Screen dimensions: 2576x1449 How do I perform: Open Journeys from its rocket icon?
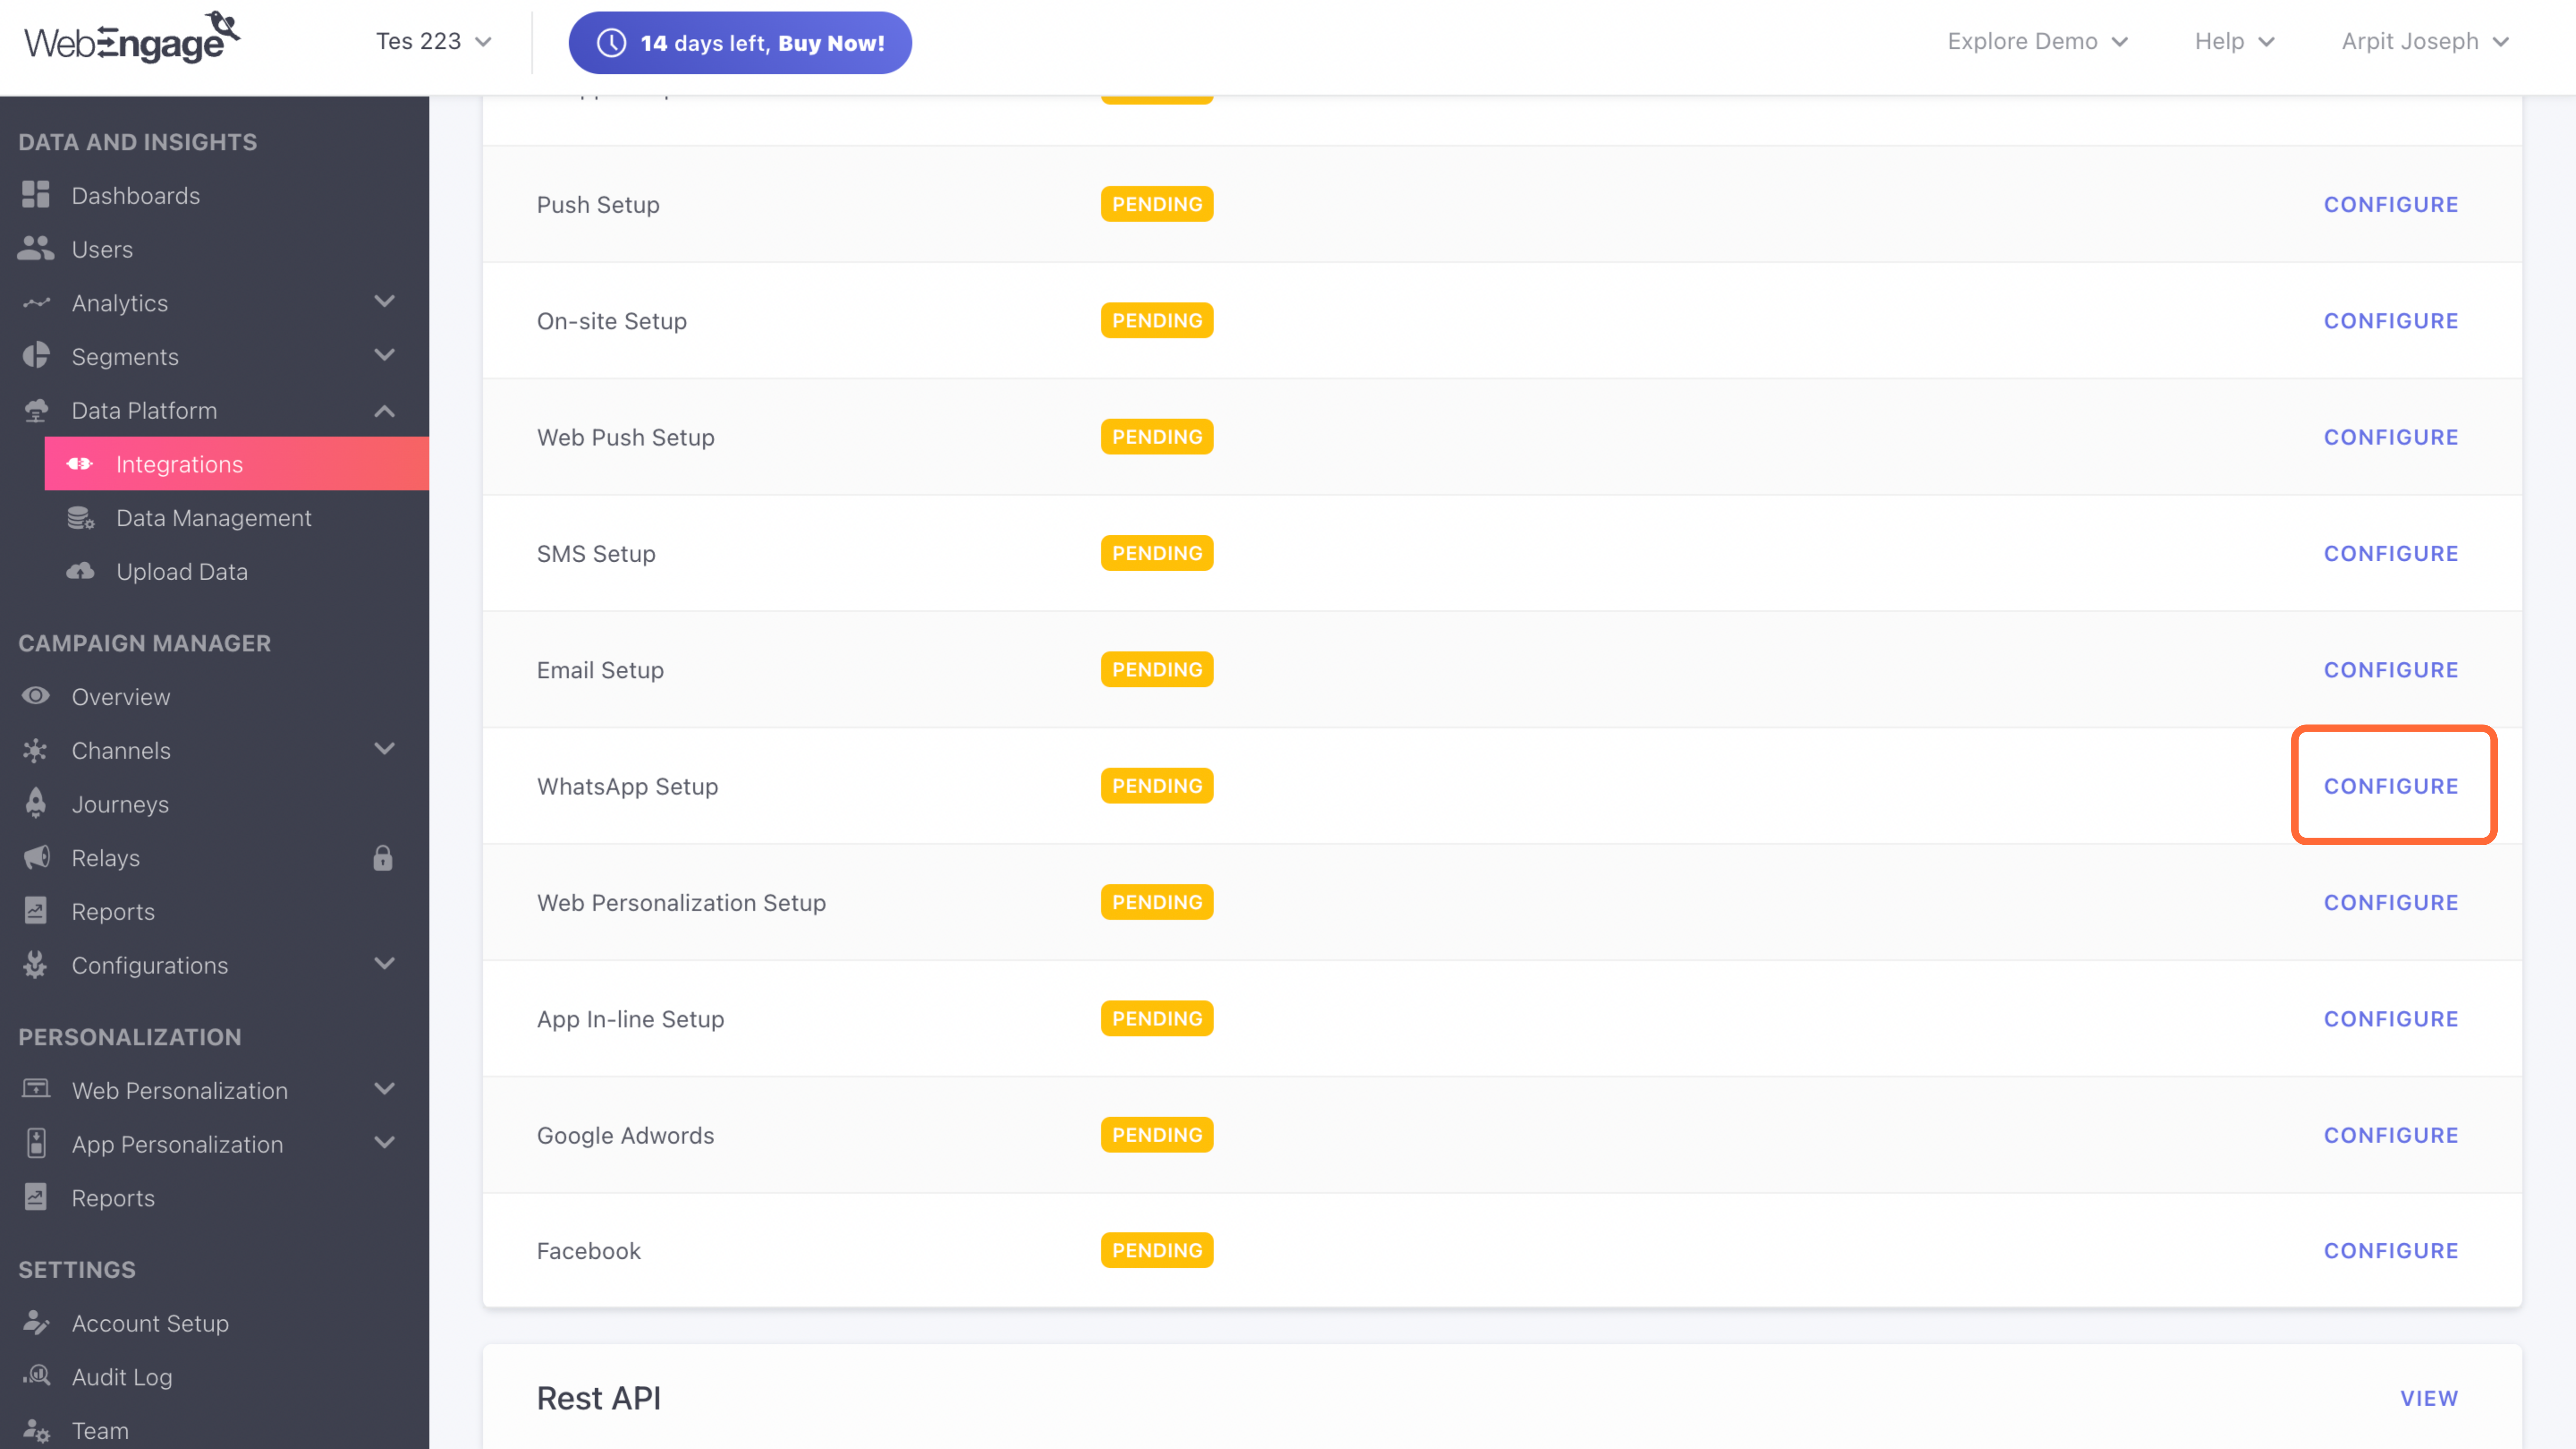pyautogui.click(x=36, y=803)
